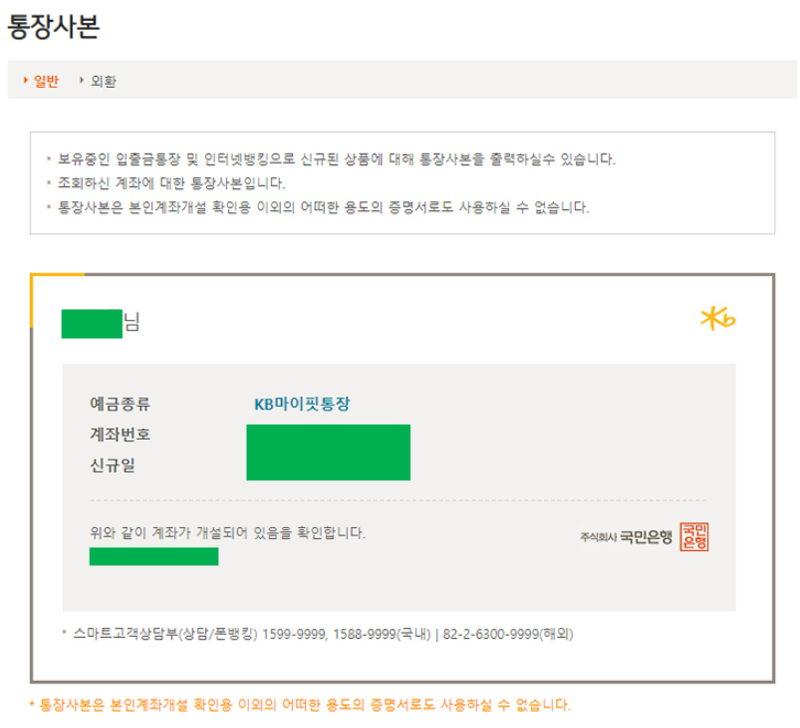Screen dimensions: 800x728
Task: Click the 위와 같이 계좌가 개설되어 confirmation text
Action: [x=228, y=533]
